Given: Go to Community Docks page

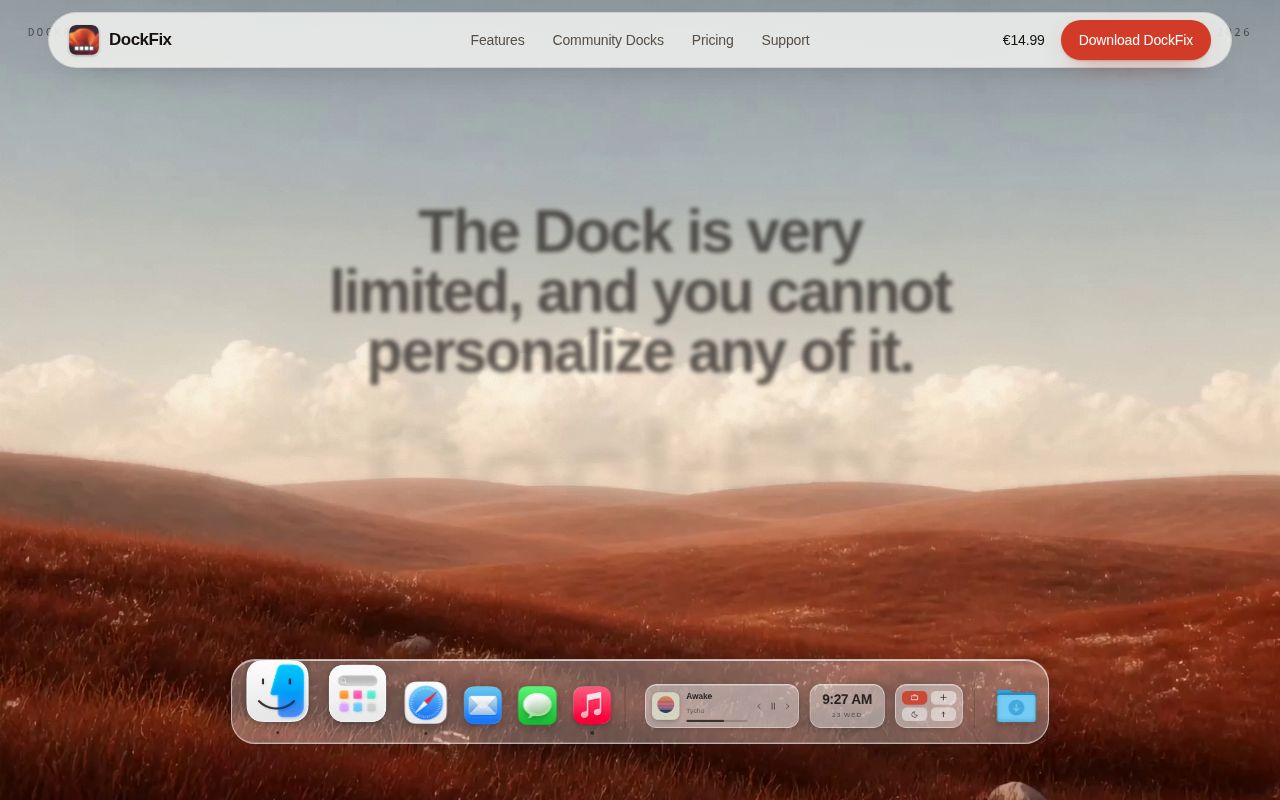Looking at the screenshot, I should pyautogui.click(x=608, y=40).
